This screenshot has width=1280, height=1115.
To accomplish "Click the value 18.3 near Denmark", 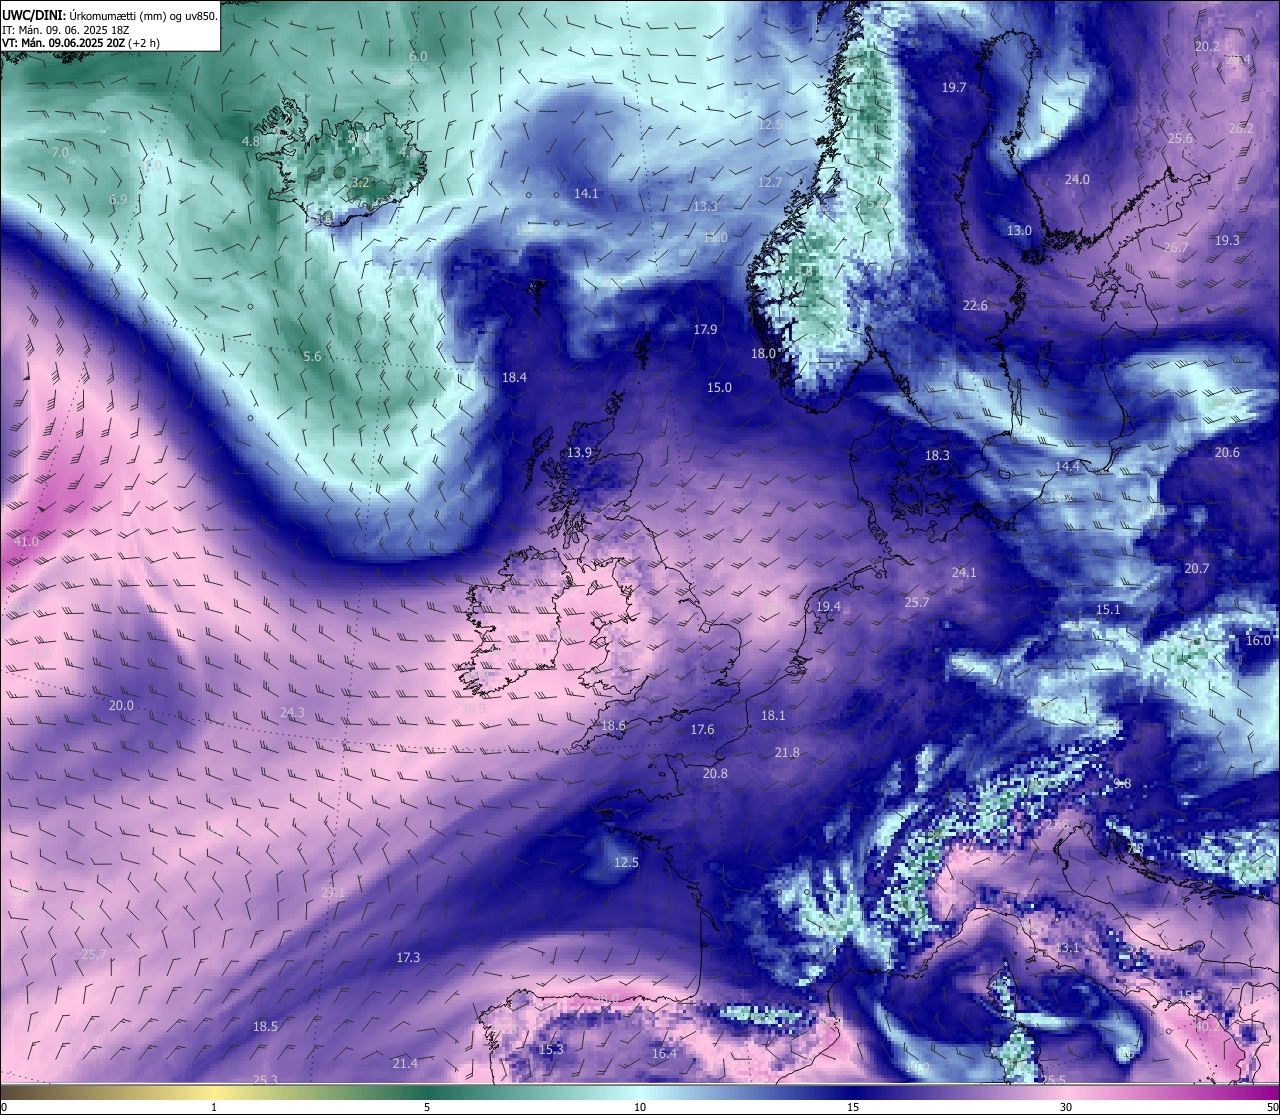I will coord(937,456).
